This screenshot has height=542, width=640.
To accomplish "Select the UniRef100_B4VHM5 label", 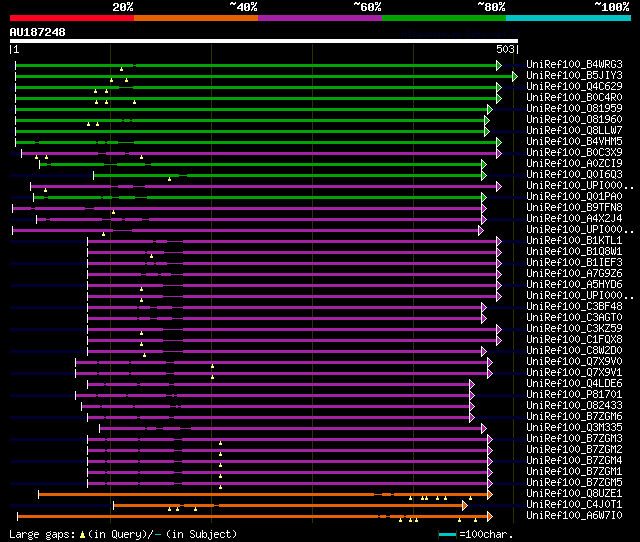I will pos(574,141).
